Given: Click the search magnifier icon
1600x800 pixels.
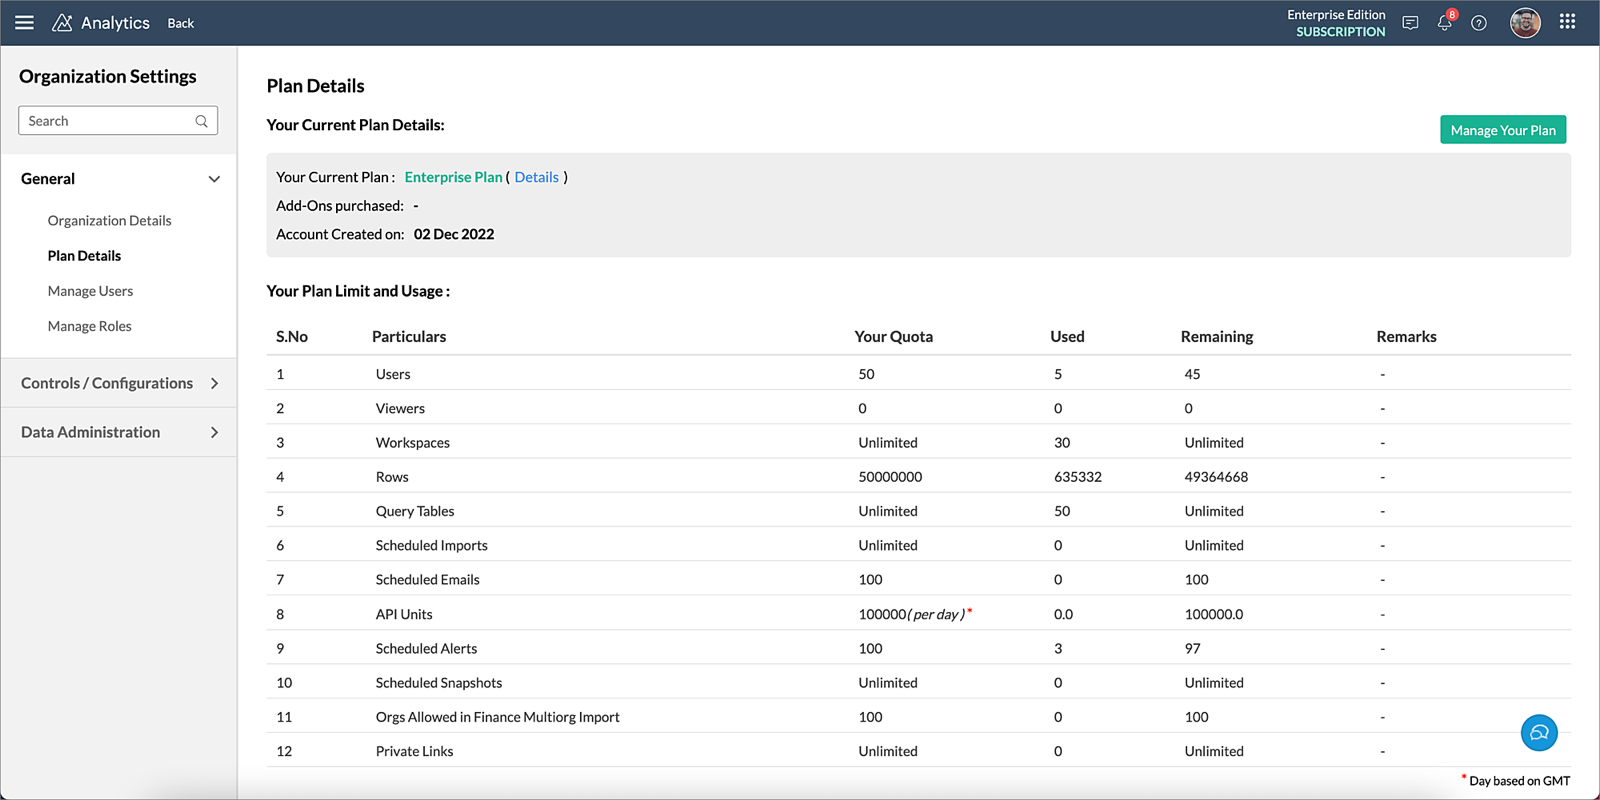Looking at the screenshot, I should click(x=201, y=121).
